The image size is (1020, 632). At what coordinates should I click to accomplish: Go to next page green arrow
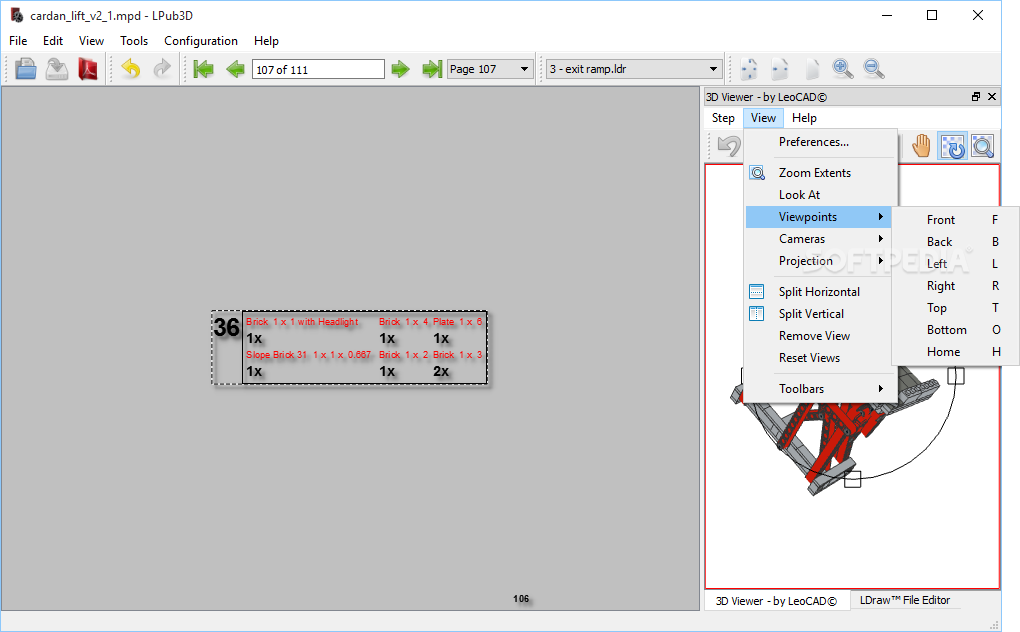coord(400,69)
